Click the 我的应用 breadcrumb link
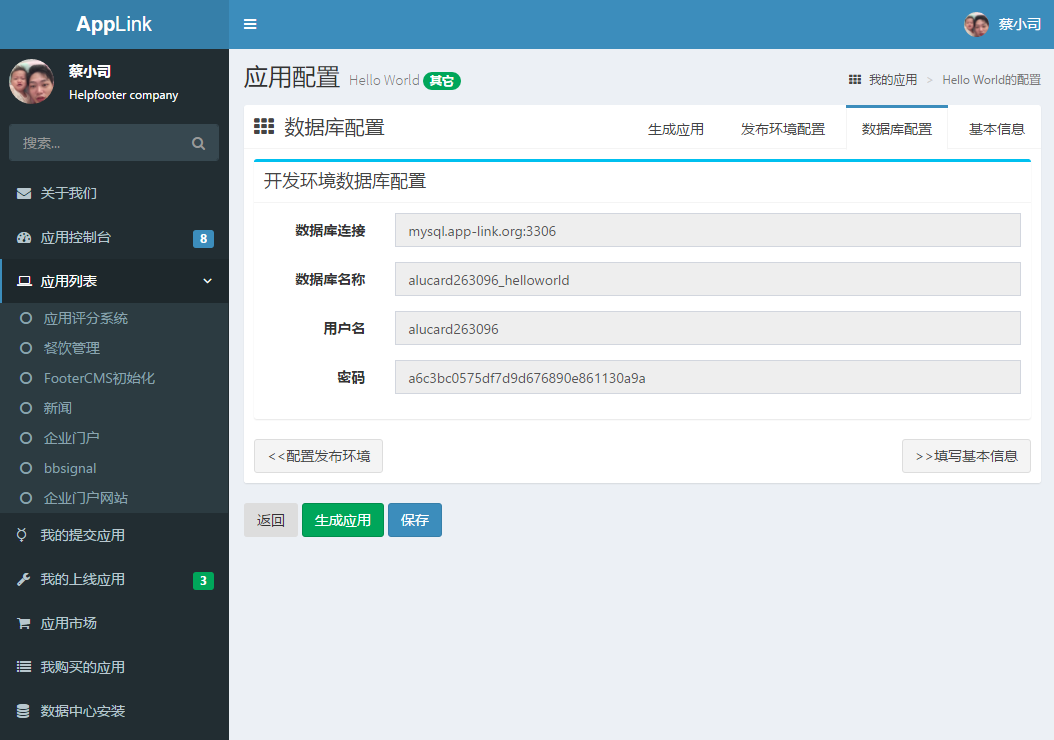The width and height of the screenshot is (1054, 740). (893, 80)
